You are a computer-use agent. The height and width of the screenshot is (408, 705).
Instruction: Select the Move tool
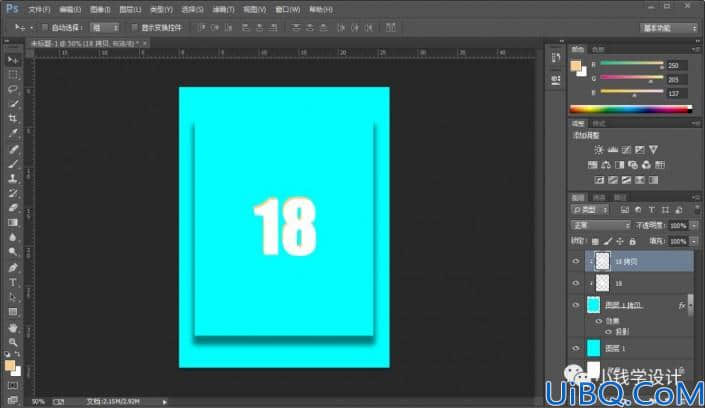point(13,60)
